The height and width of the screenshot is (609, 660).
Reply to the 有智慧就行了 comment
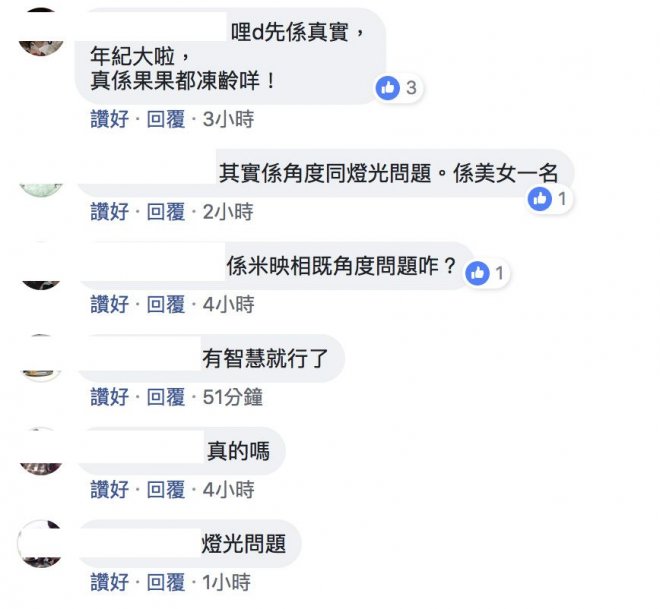(166, 397)
